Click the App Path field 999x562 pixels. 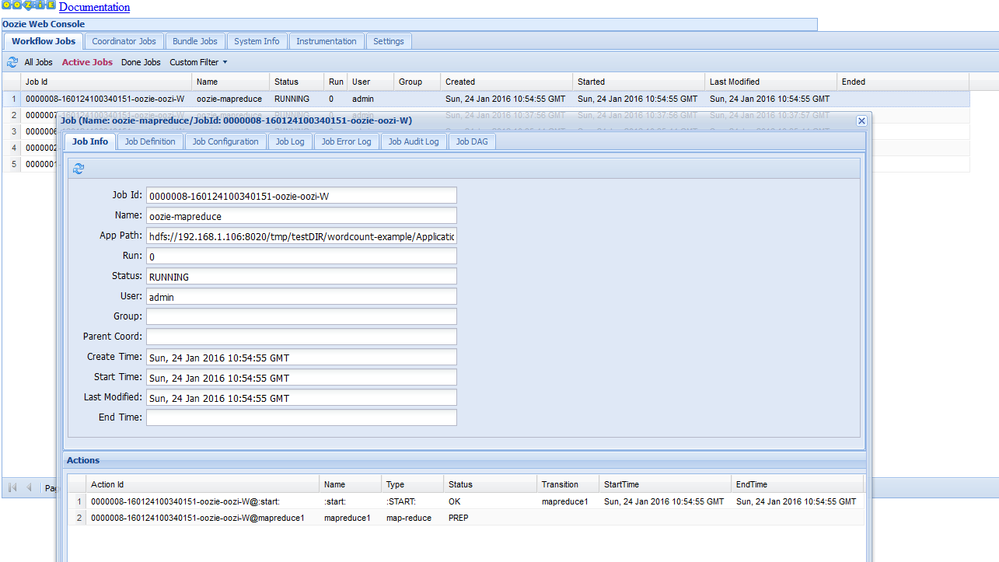(301, 236)
